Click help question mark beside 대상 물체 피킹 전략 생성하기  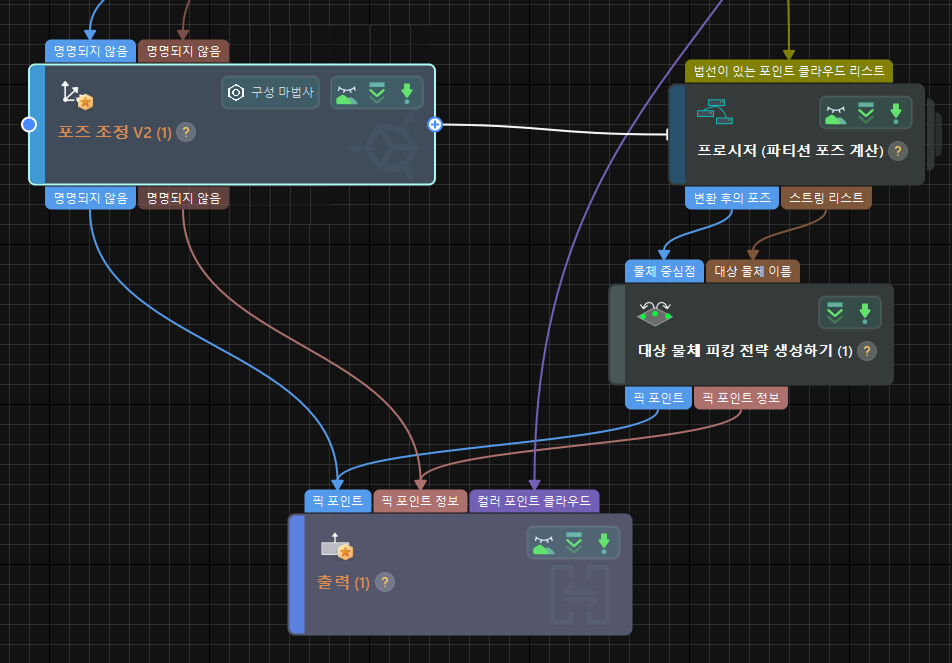867,350
